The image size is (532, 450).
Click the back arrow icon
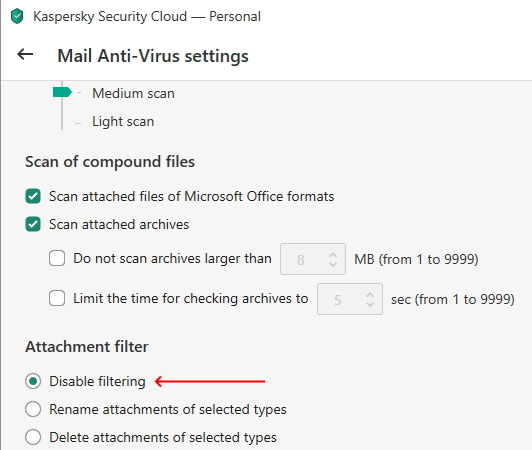pos(25,54)
